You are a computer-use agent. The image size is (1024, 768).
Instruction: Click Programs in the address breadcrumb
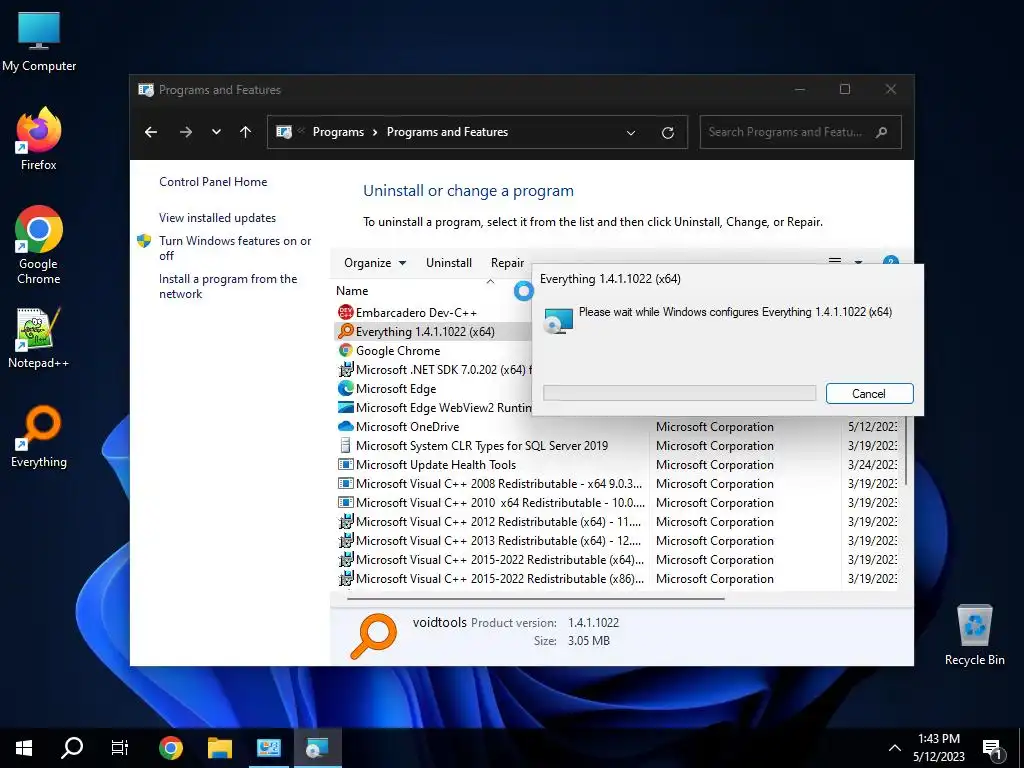coord(338,132)
